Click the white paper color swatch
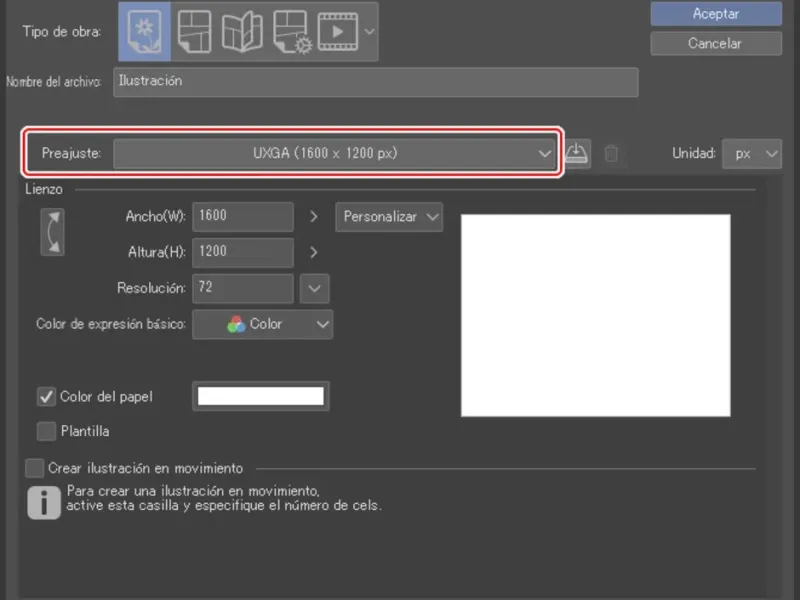Viewport: 800px width, 600px height. click(261, 396)
